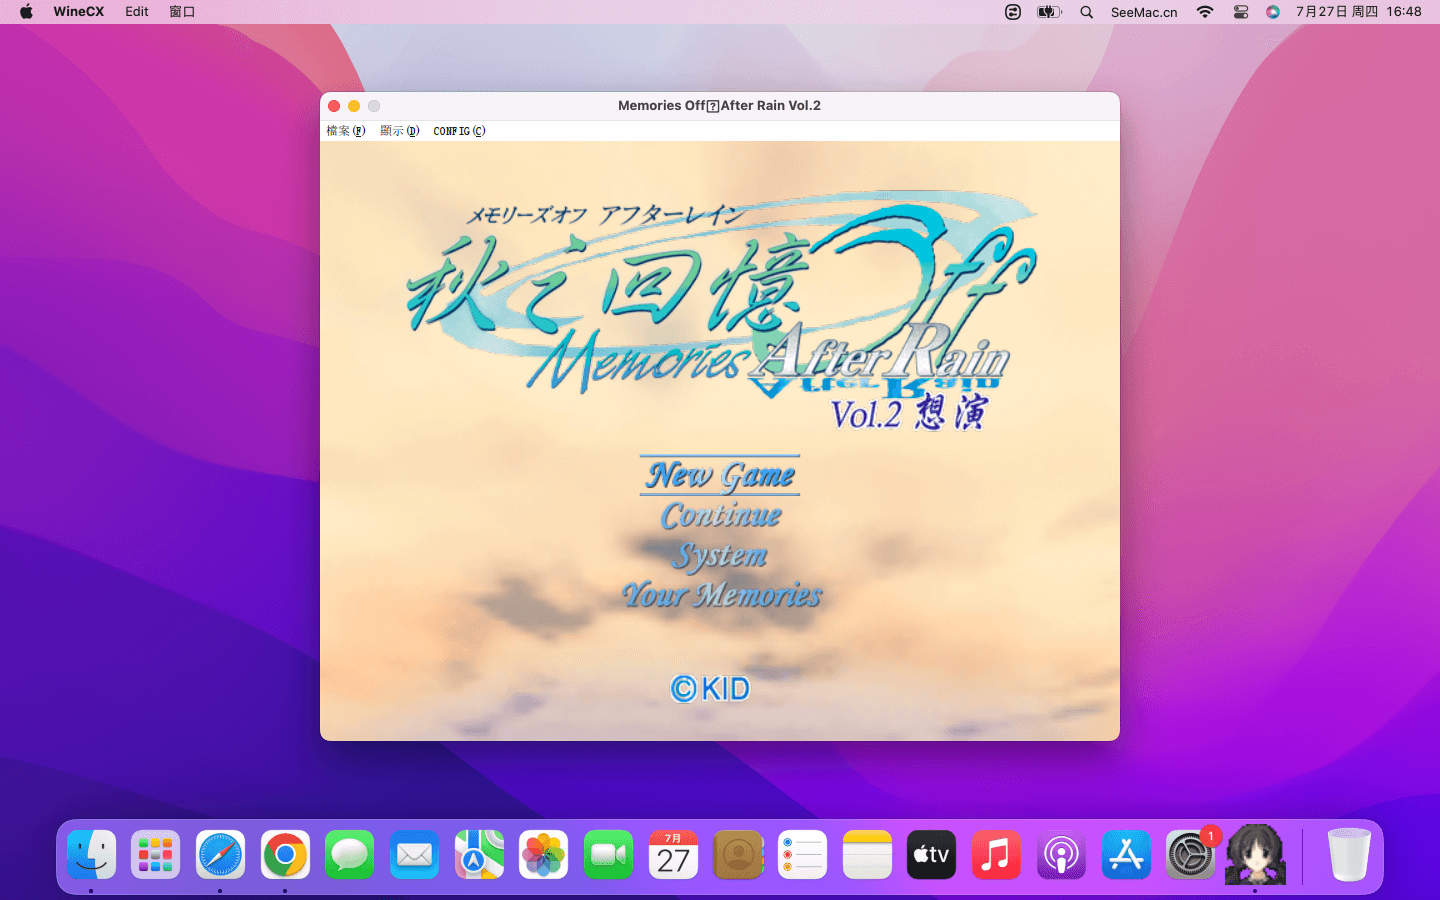1440x900 pixels.
Task: Select Continue on the title screen
Action: (721, 515)
